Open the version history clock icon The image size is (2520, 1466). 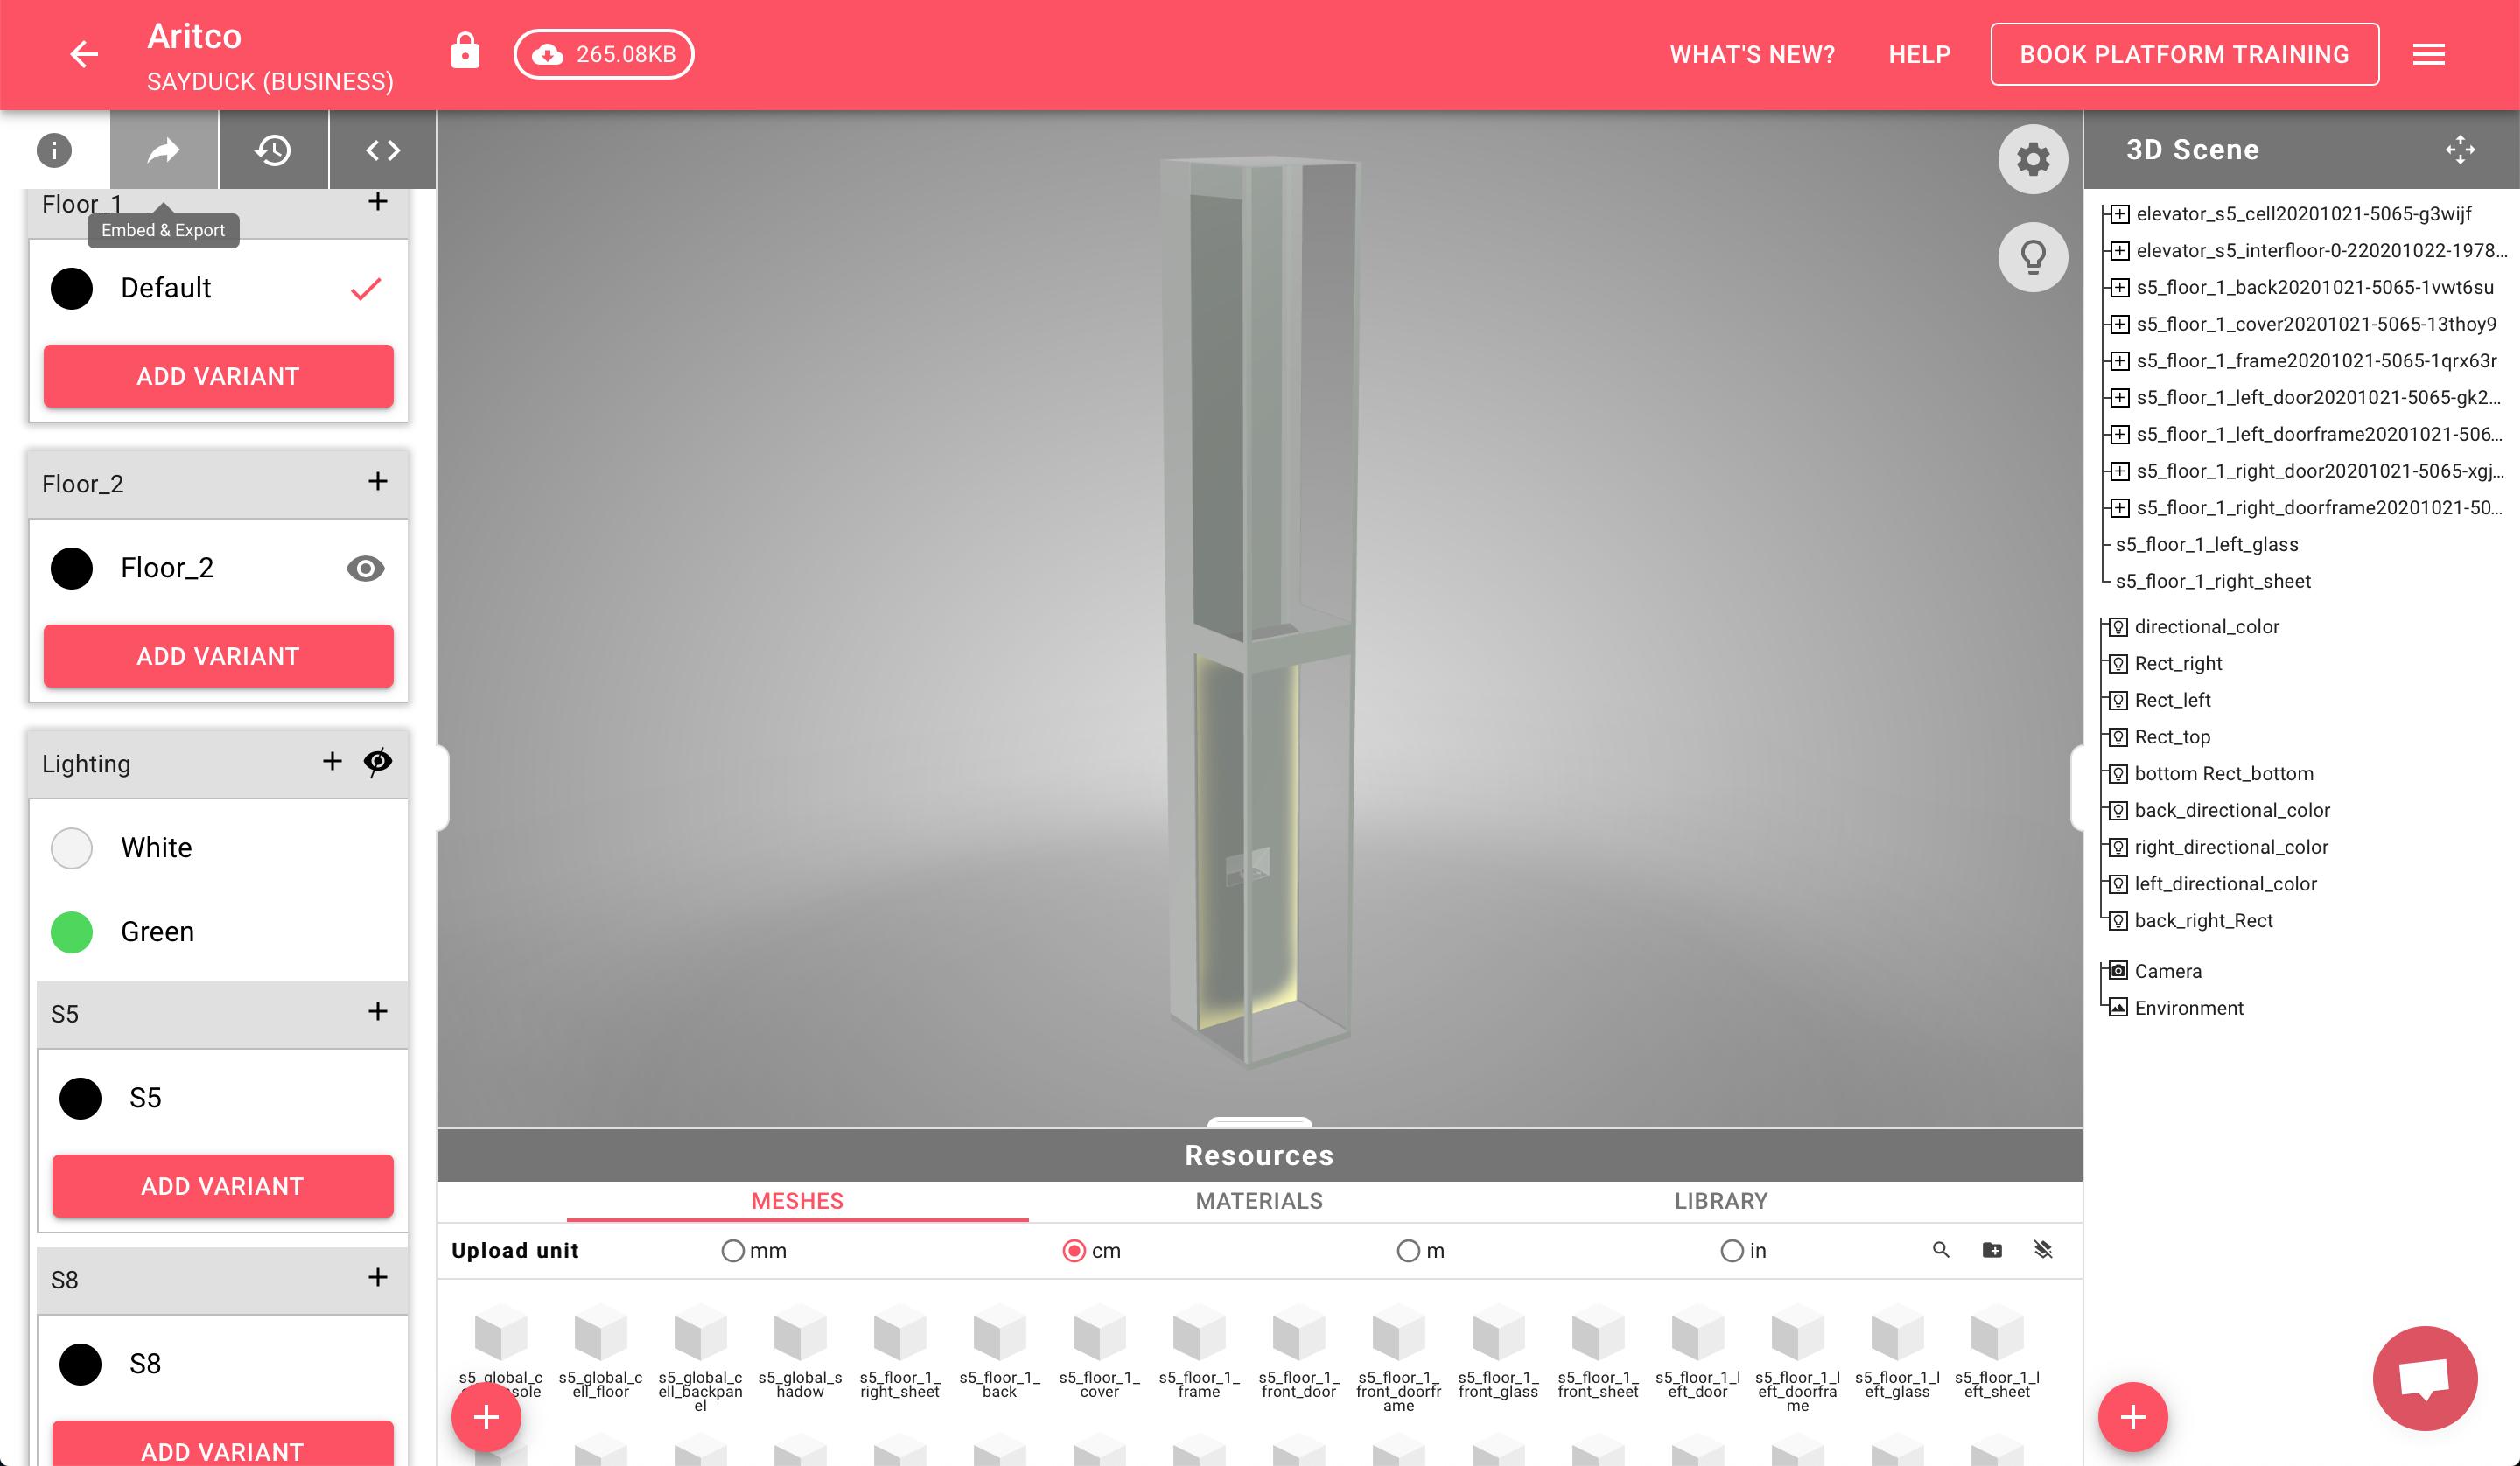click(x=273, y=150)
